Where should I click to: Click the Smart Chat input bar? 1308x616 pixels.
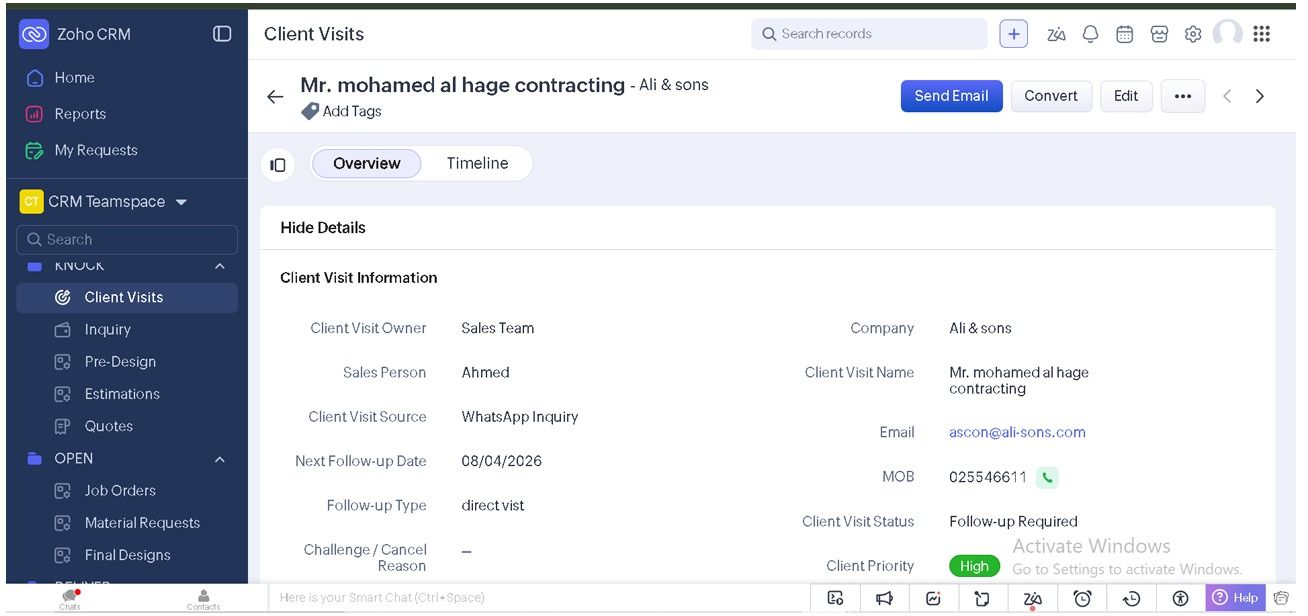point(538,598)
